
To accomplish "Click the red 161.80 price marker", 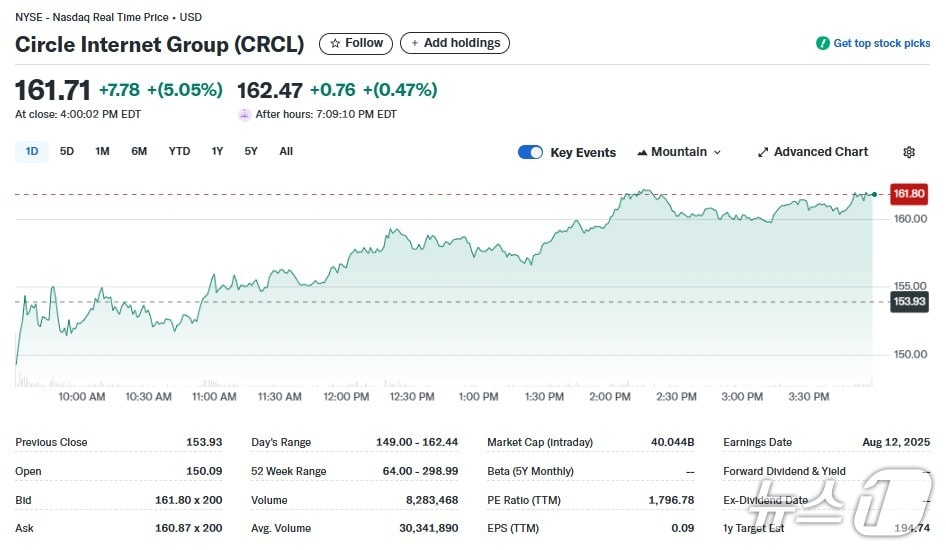I will click(x=909, y=193).
